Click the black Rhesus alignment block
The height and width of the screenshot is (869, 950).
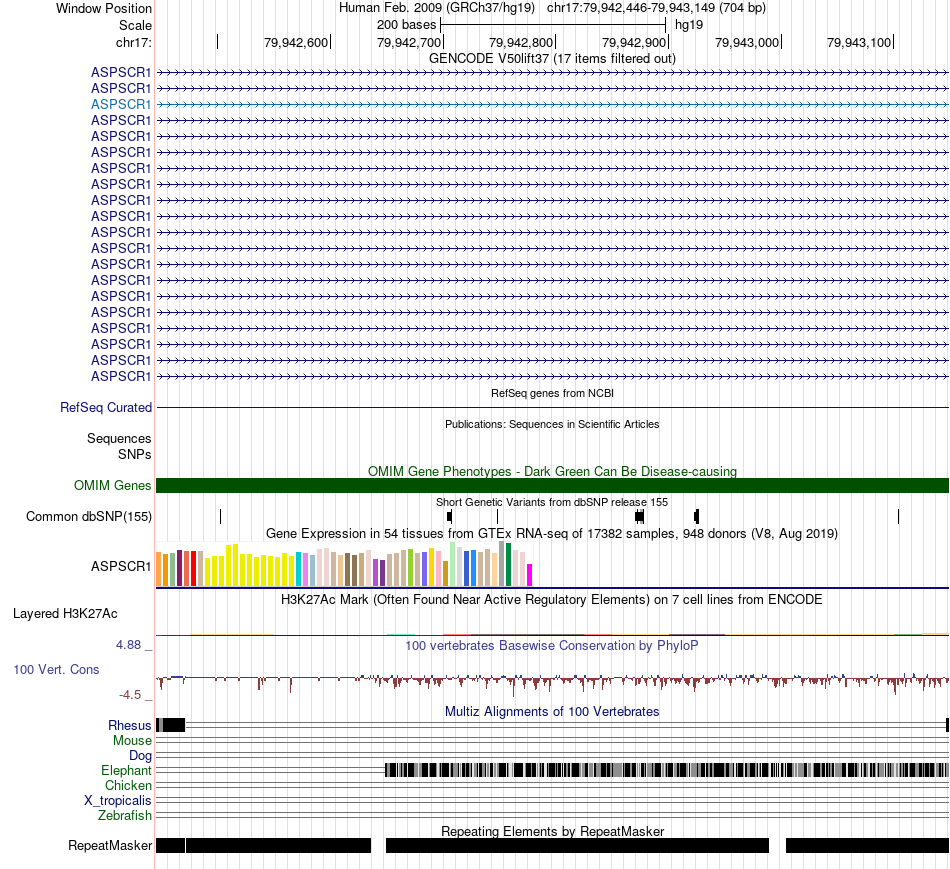pyautogui.click(x=171, y=725)
